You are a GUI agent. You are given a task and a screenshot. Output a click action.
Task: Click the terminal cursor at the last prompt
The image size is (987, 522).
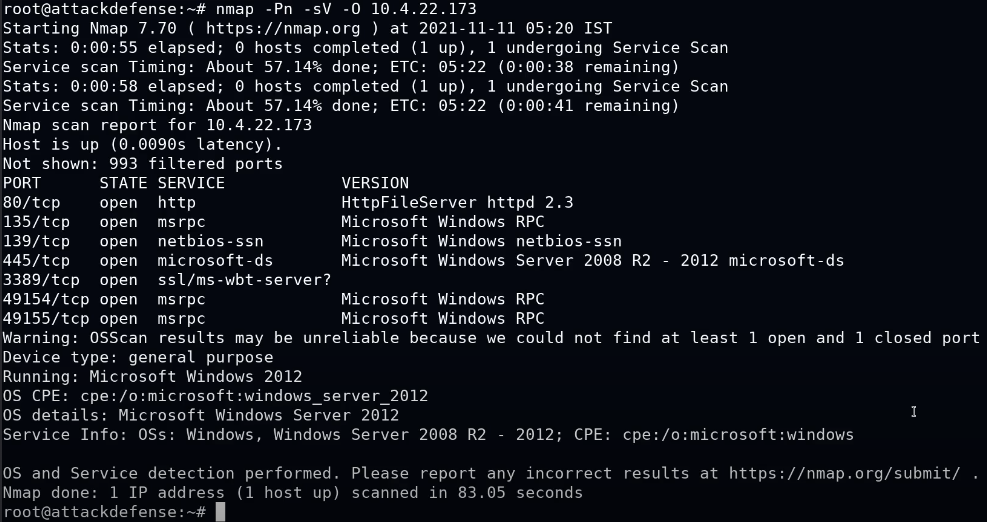(x=220, y=512)
